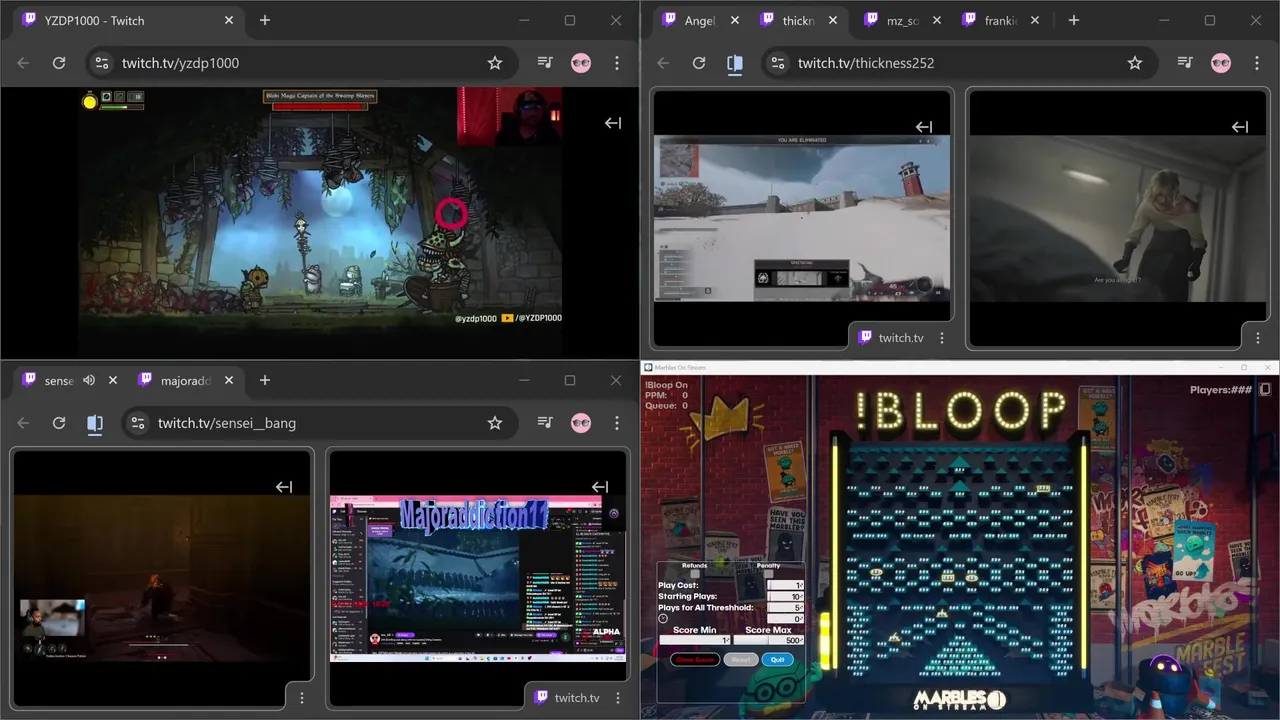Viewport: 1280px width, 720px height.
Task: Click the icon next to Players:###
Action: pyautogui.click(x=1265, y=389)
